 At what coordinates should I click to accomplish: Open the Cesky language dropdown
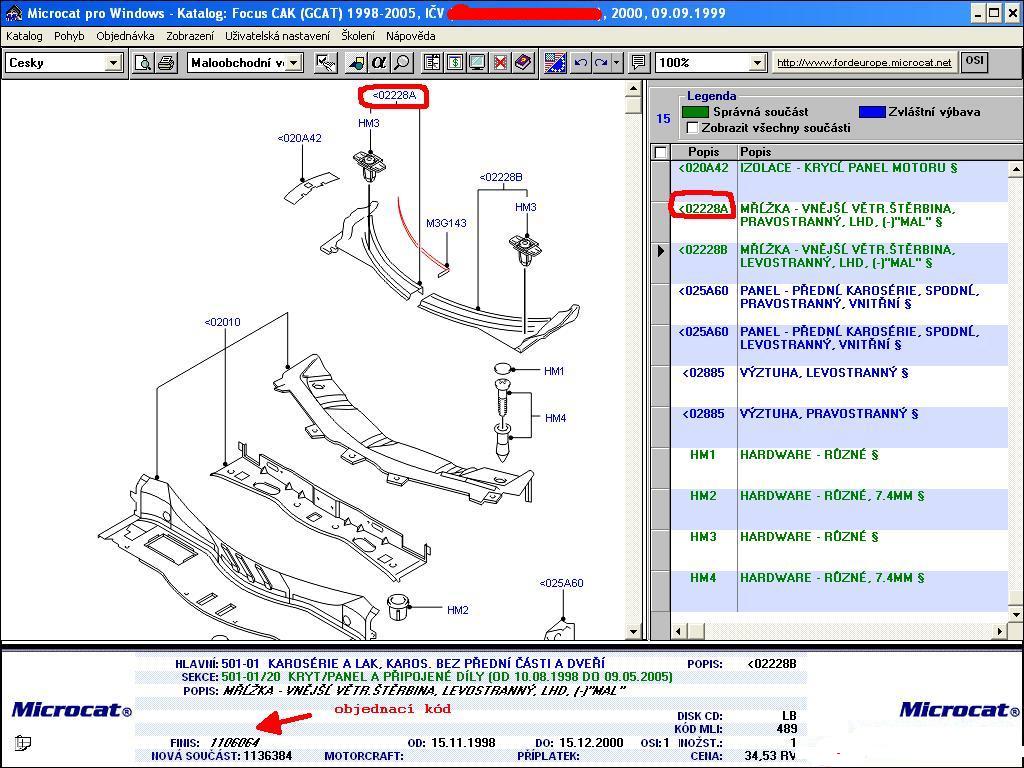click(x=113, y=63)
